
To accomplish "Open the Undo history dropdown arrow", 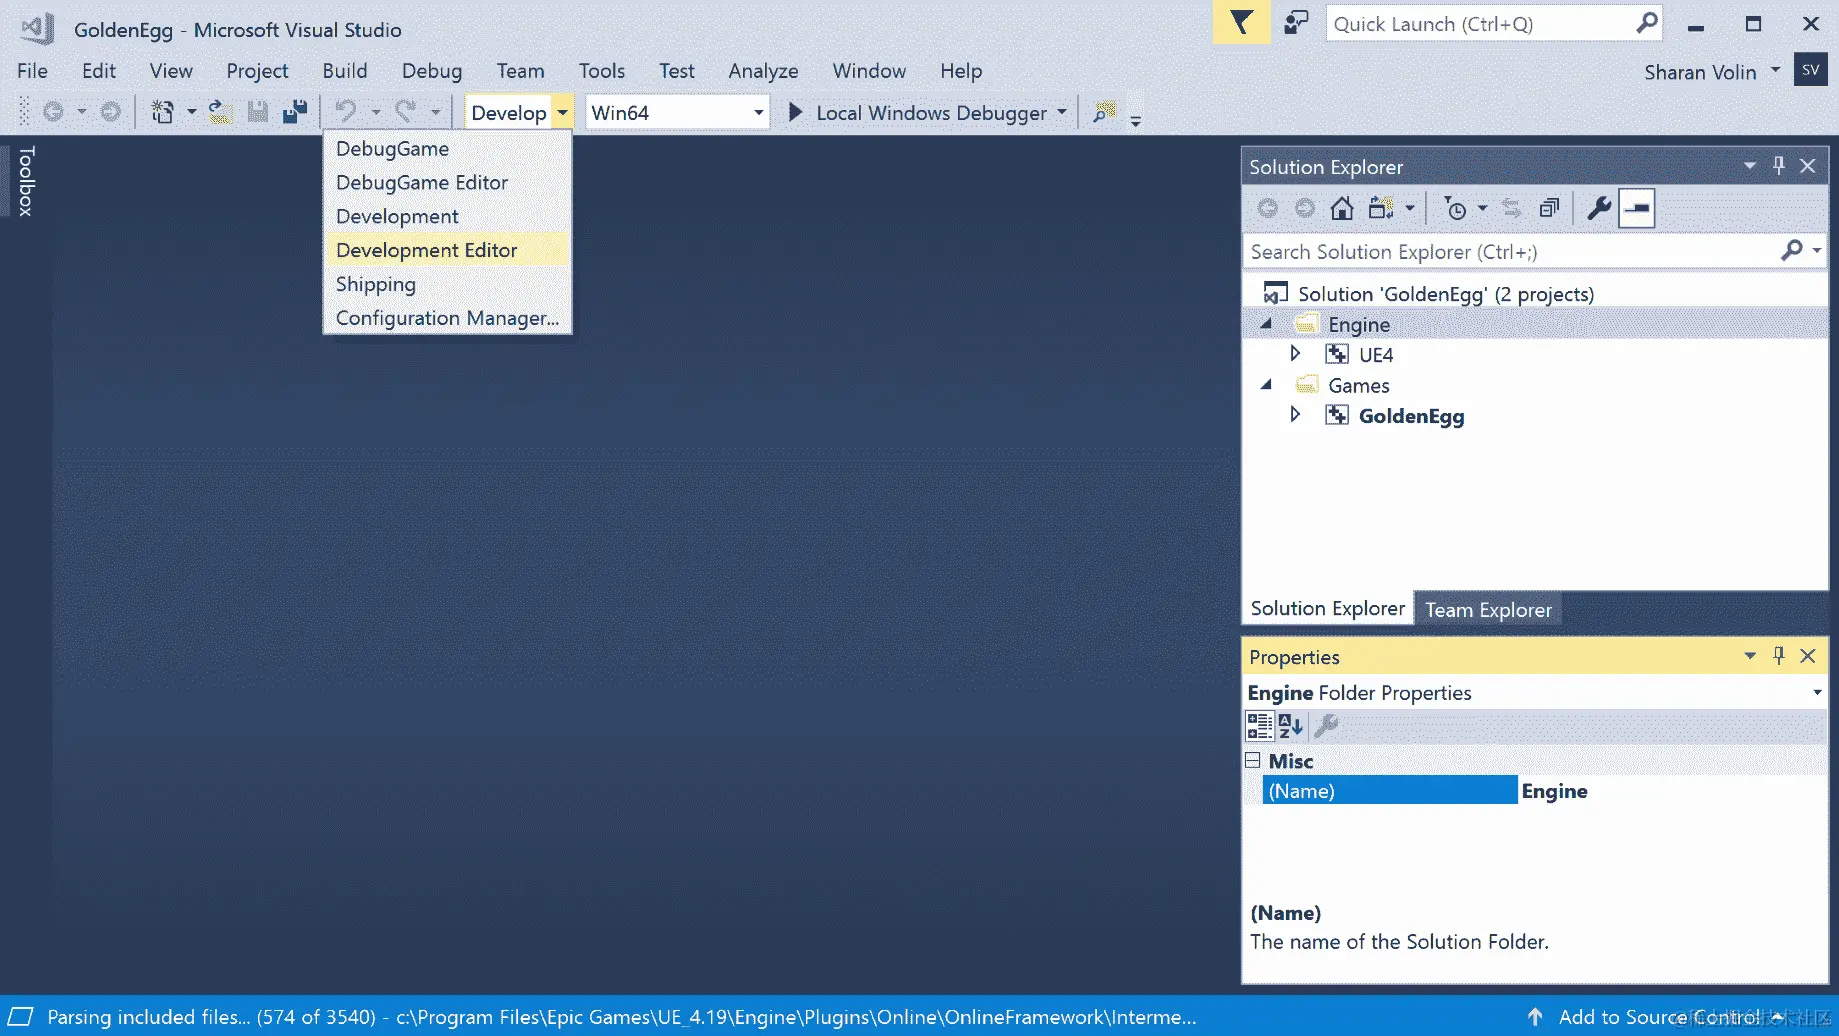I will pyautogui.click(x=376, y=112).
